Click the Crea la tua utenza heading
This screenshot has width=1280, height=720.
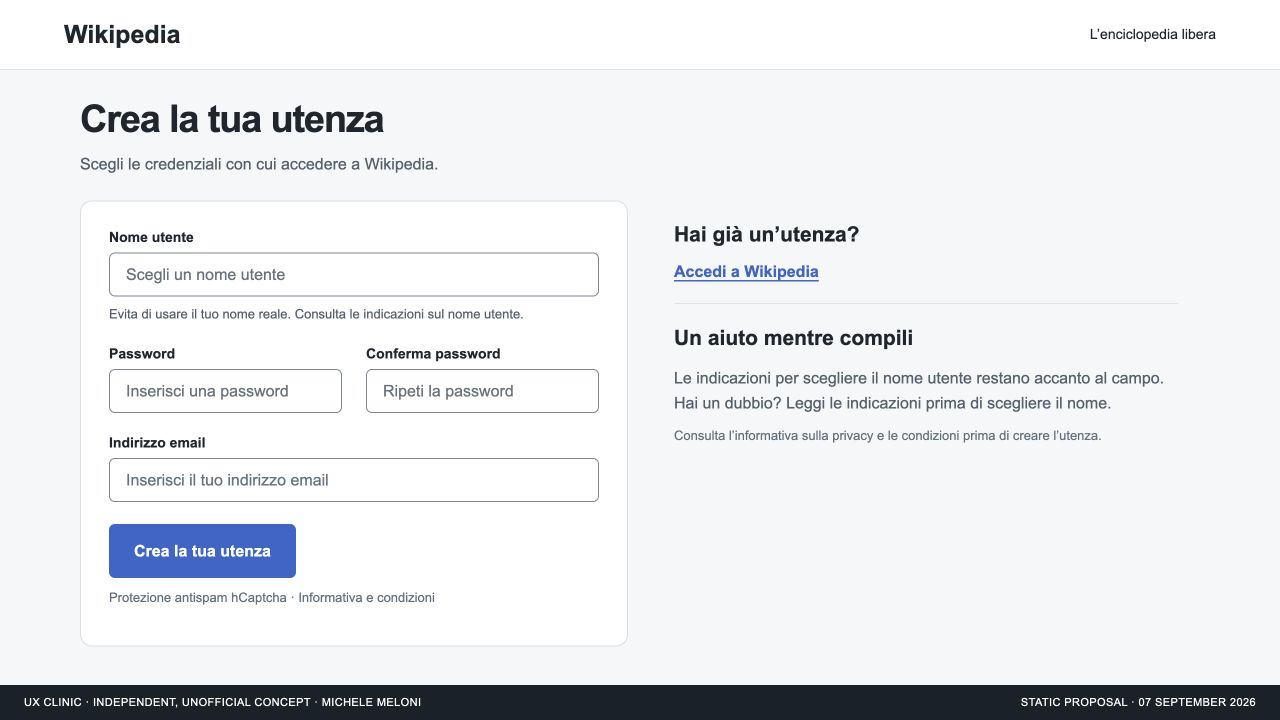(232, 119)
